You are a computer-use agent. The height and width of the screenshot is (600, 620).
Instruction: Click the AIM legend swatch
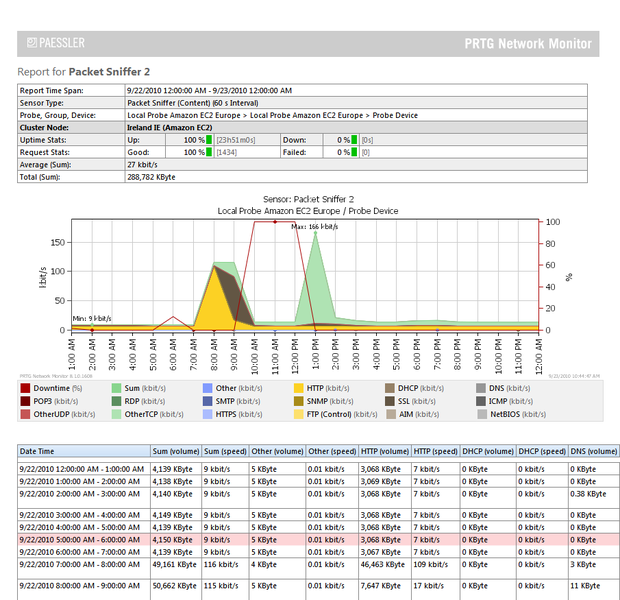point(391,414)
